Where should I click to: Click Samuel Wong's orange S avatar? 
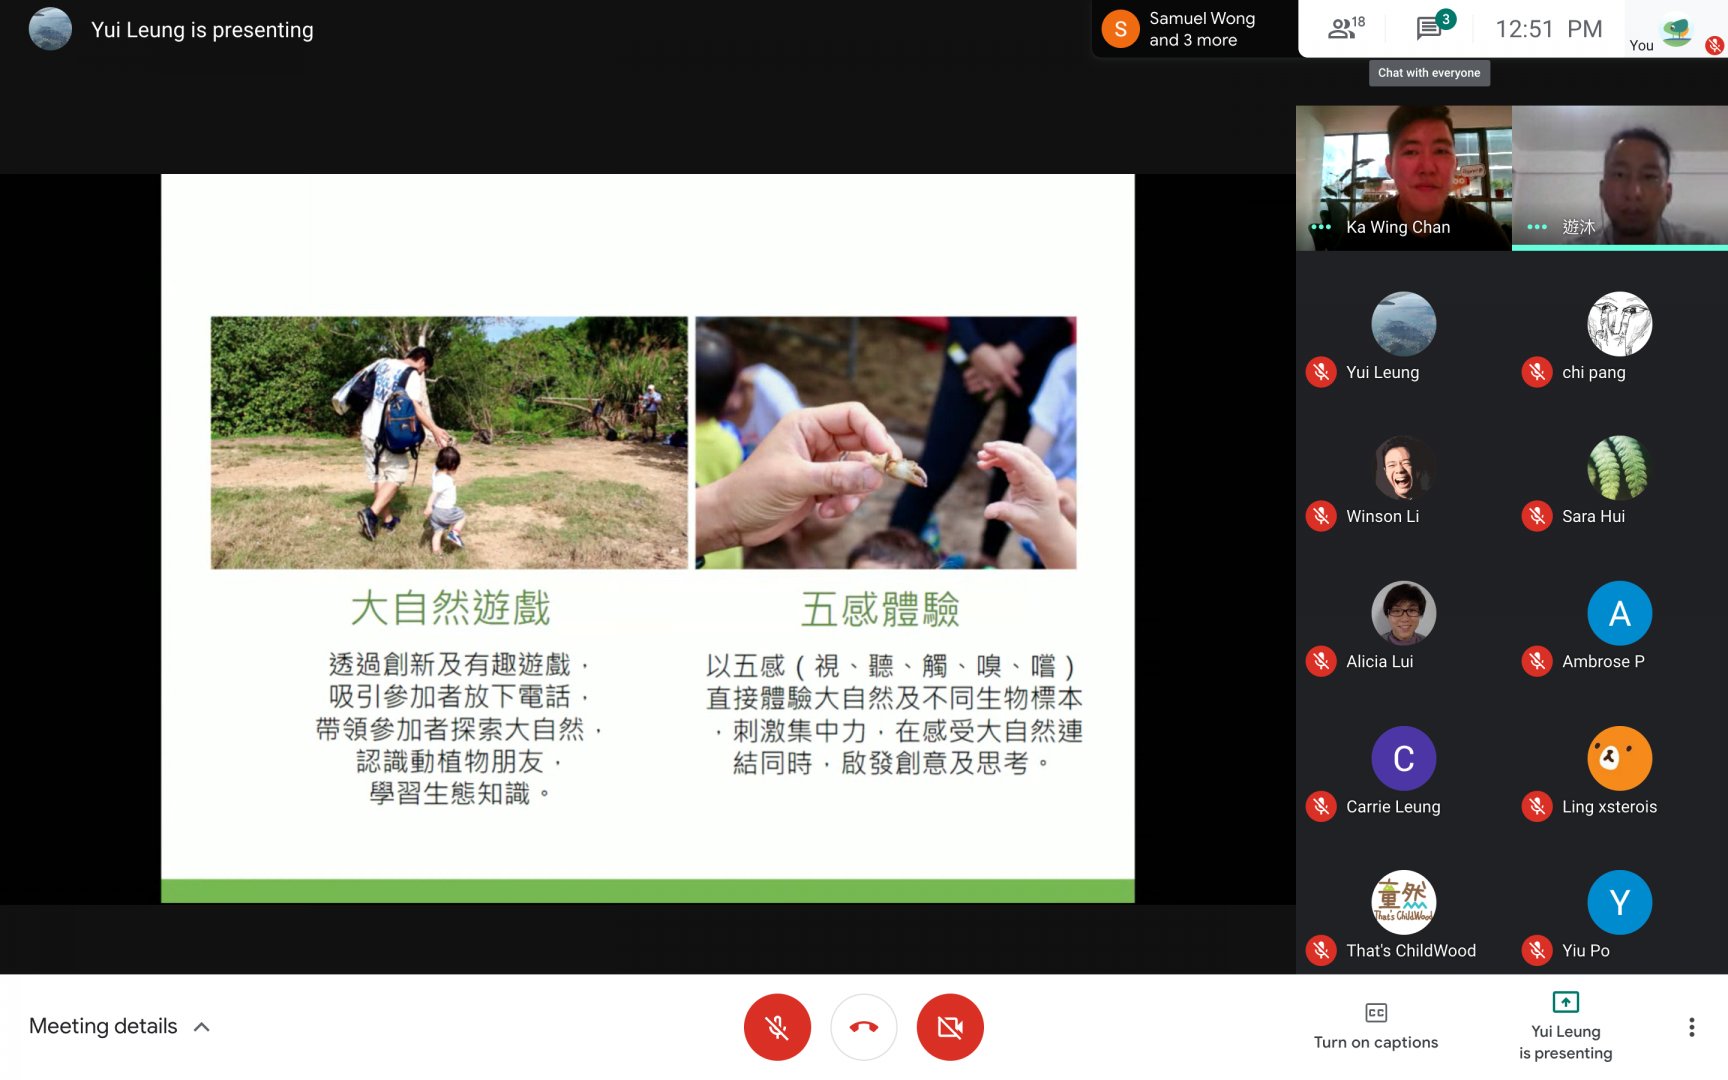[1120, 29]
